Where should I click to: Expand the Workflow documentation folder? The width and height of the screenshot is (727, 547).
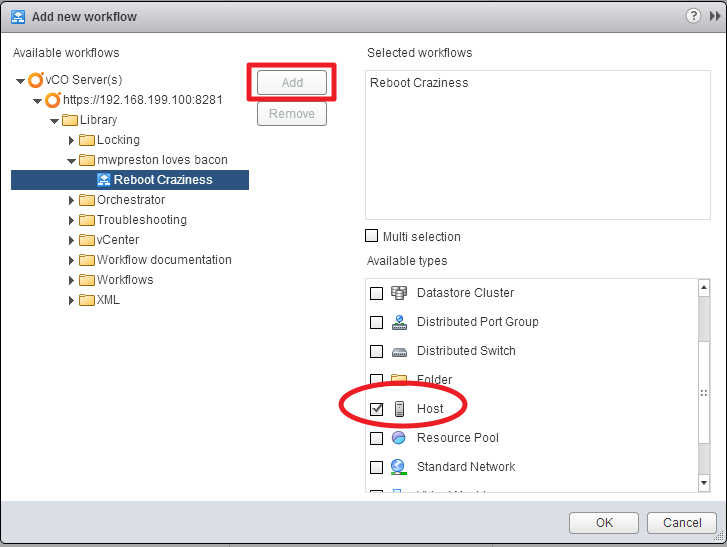(x=71, y=261)
